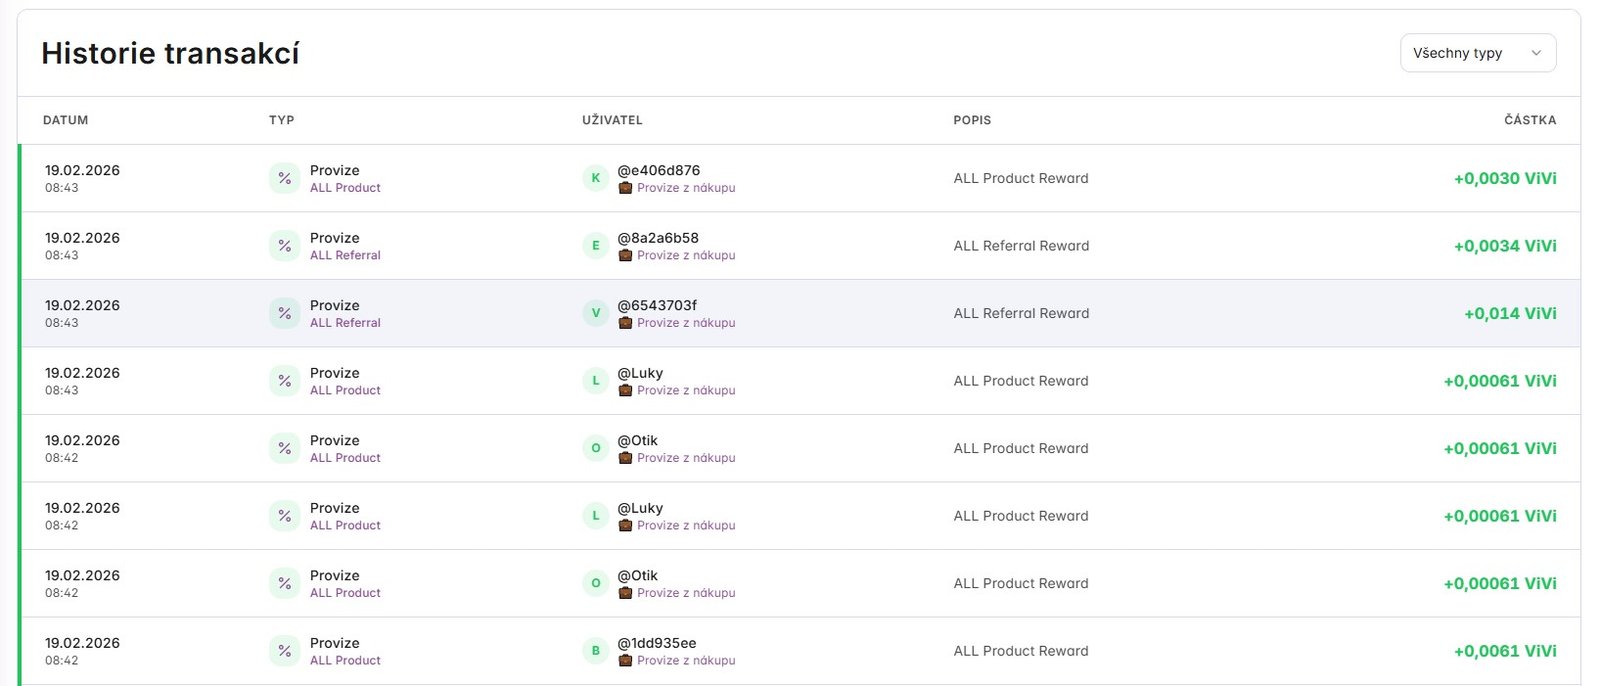The width and height of the screenshot is (1600, 686).
Task: Click the TYP column header
Action: [281, 120]
